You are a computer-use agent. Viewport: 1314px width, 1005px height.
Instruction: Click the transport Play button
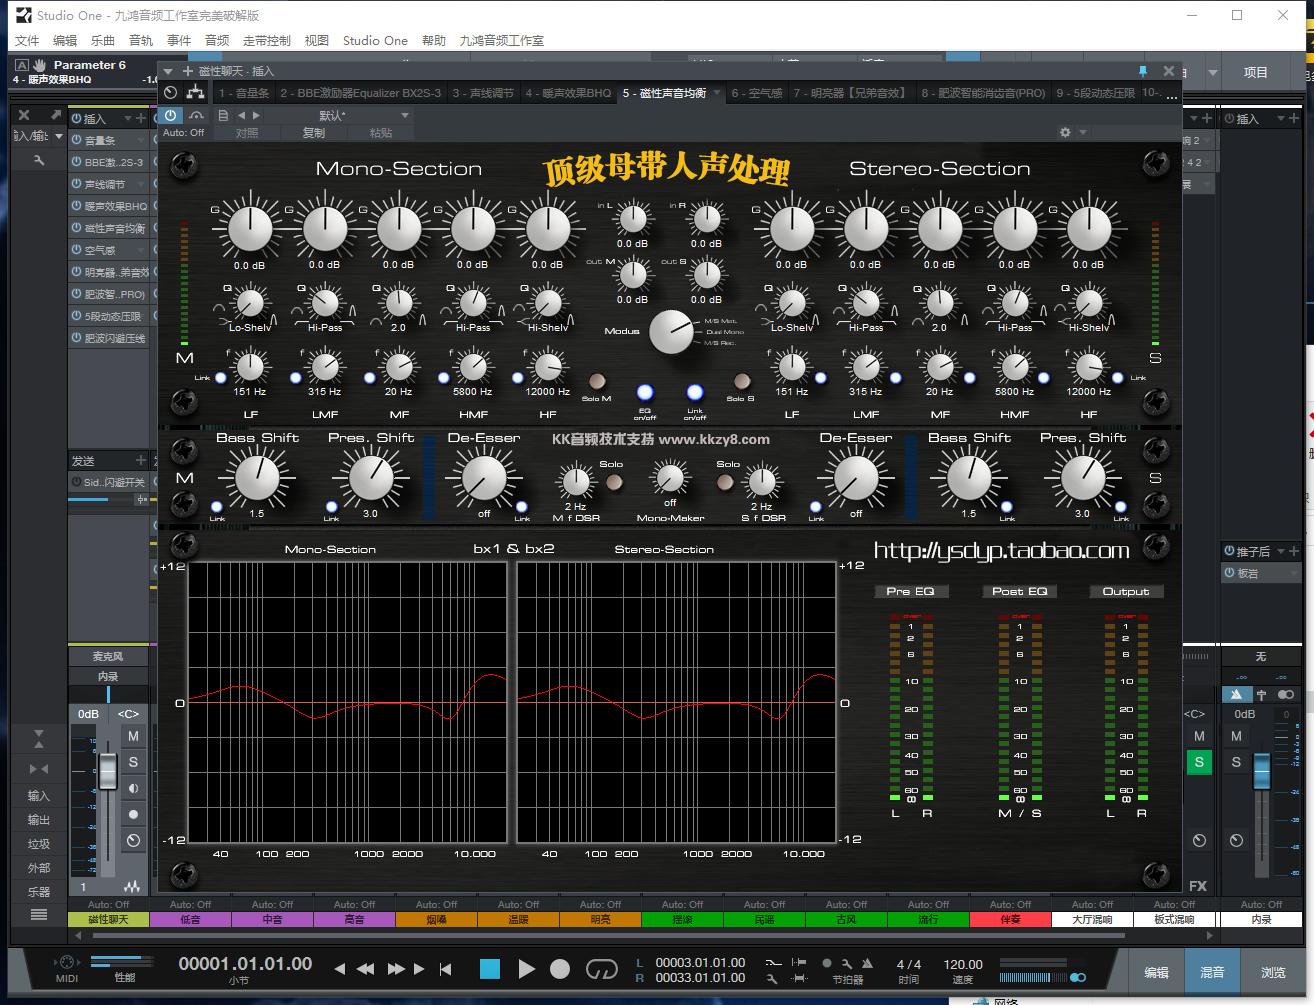click(x=526, y=968)
